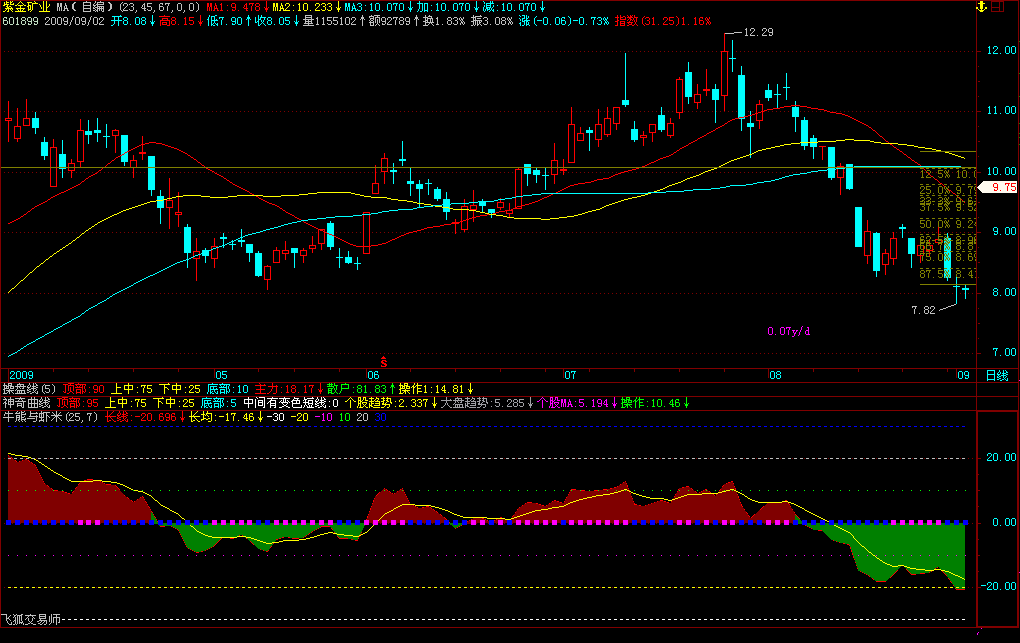Click the 顶部:95 value
The image size is (1020, 643).
click(77, 404)
